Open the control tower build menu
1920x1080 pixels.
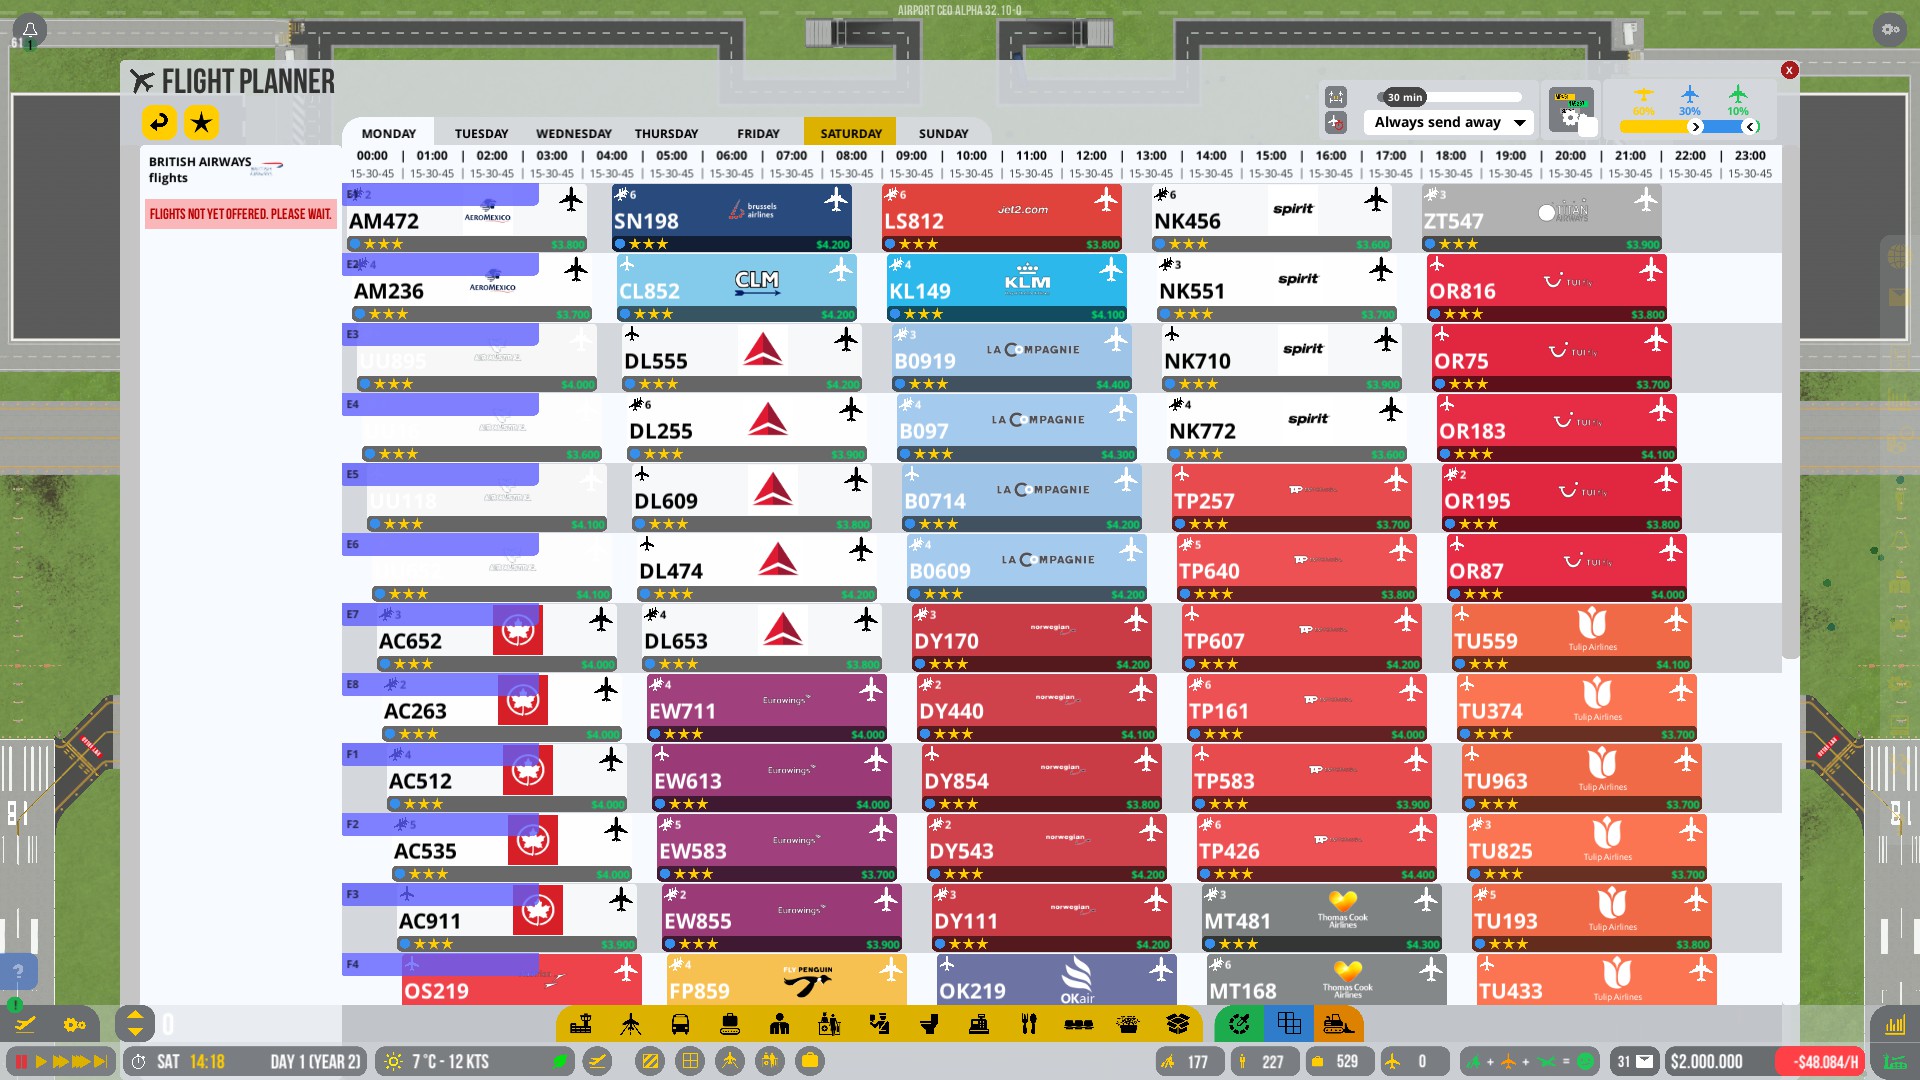581,1024
